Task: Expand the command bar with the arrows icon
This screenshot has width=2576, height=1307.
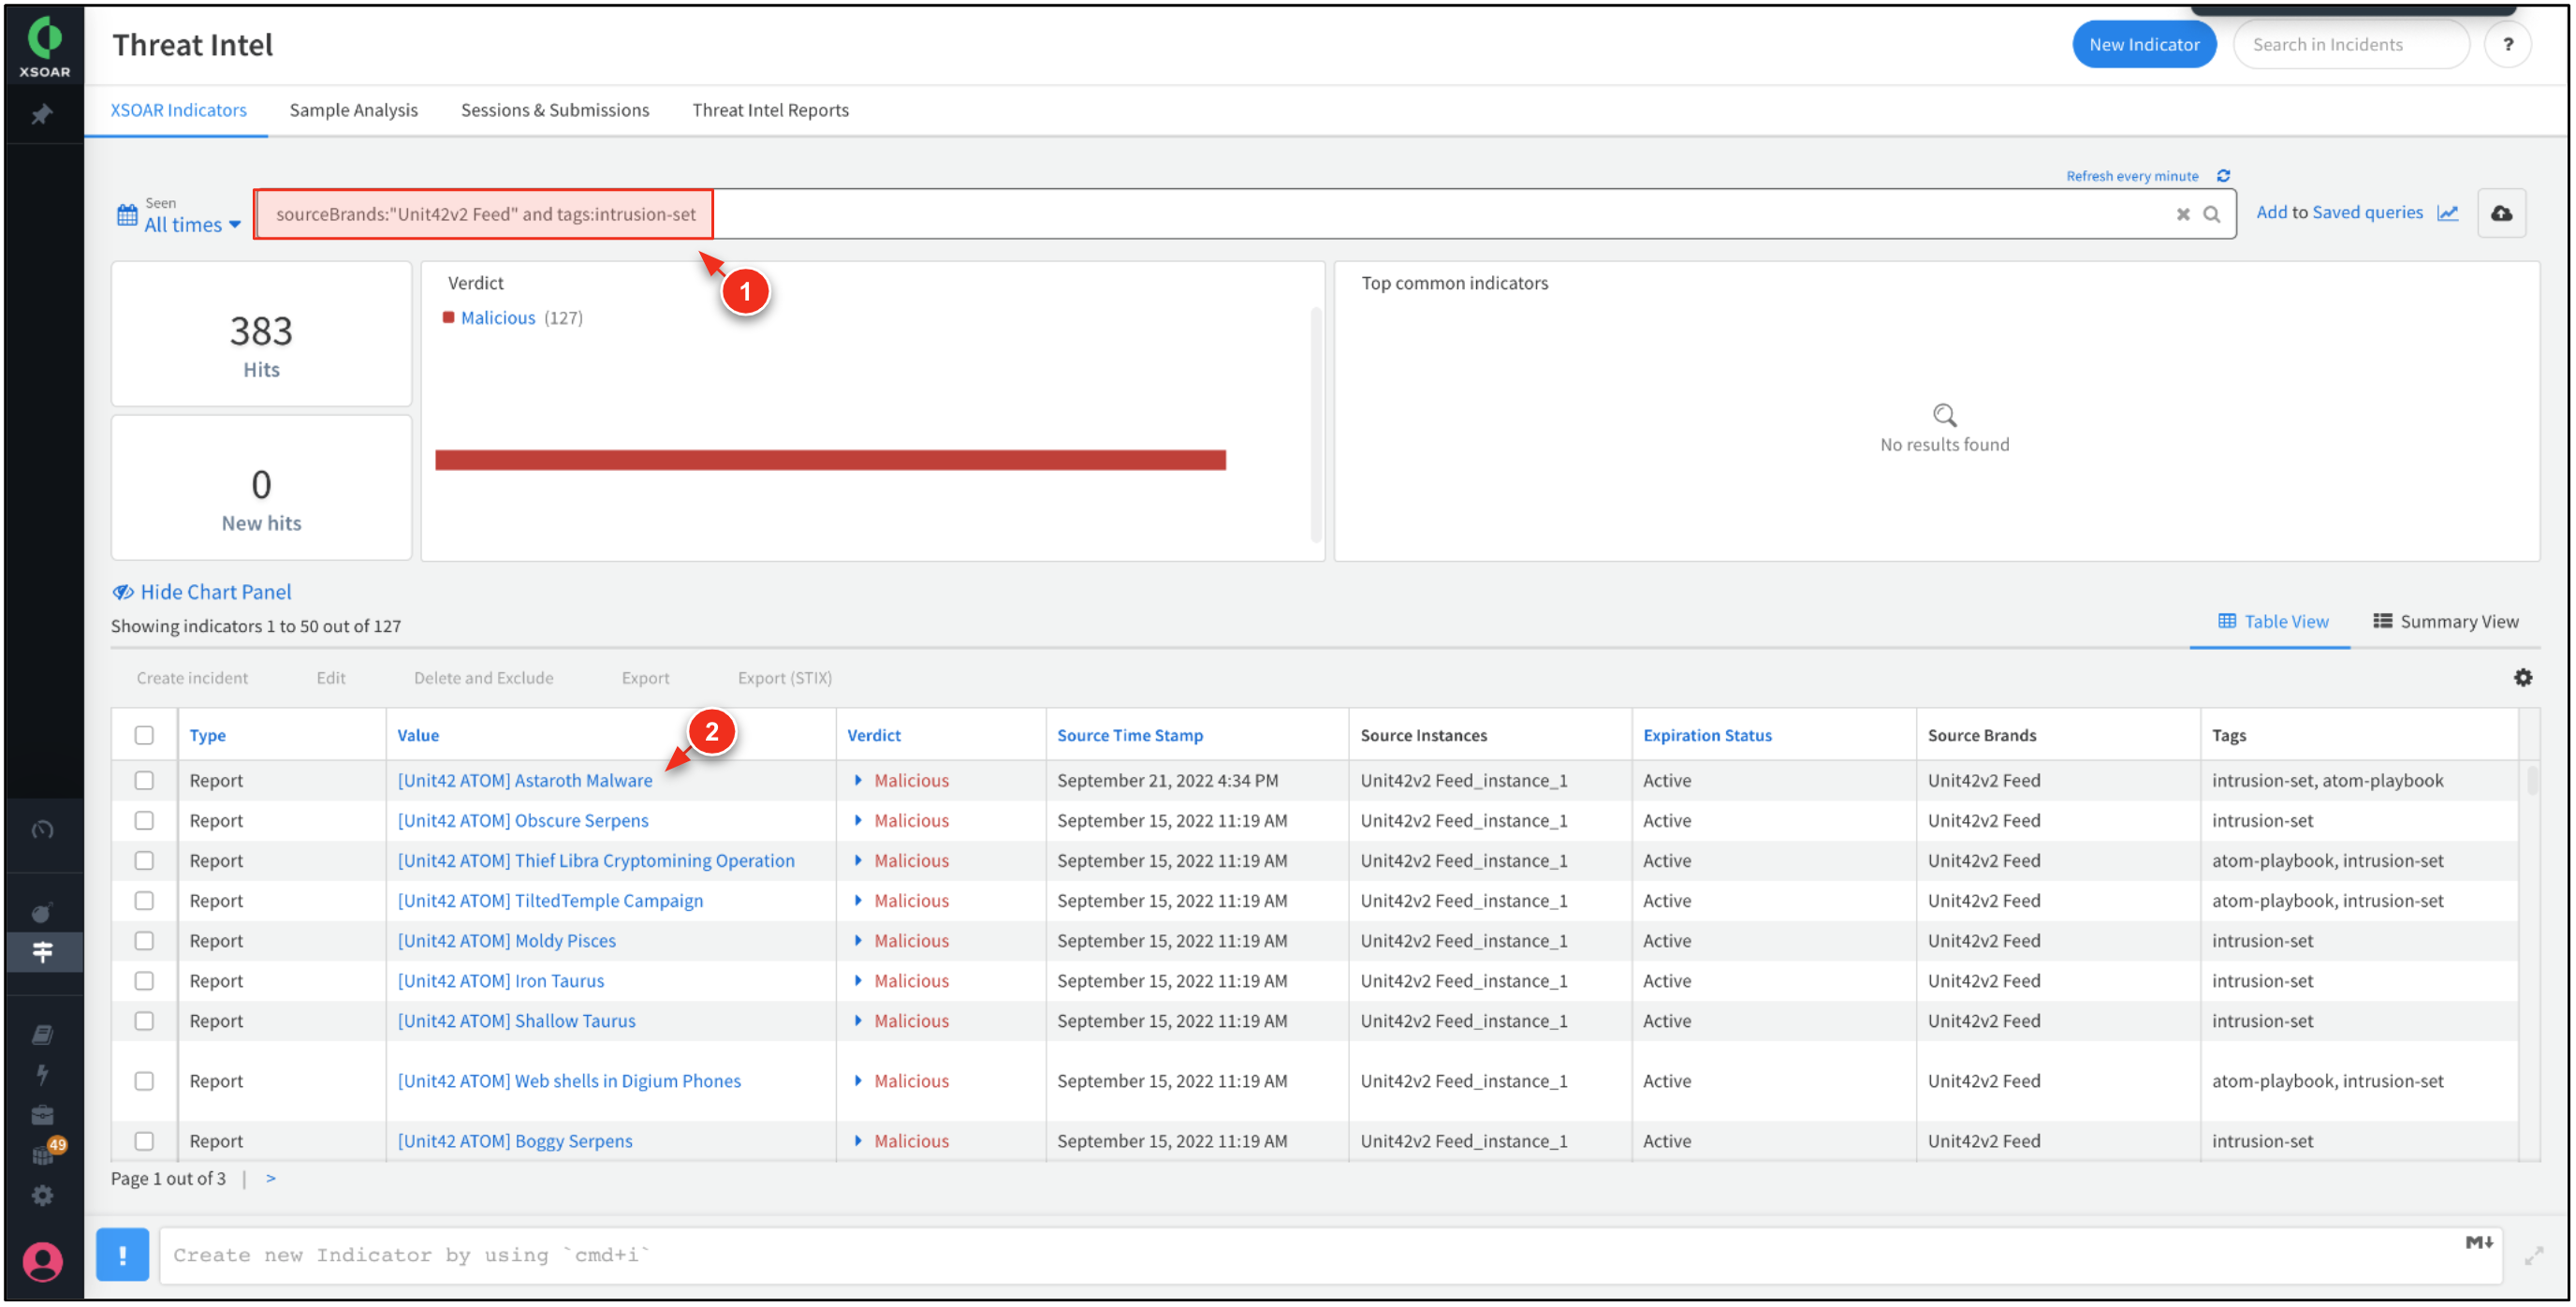Action: click(2533, 1257)
